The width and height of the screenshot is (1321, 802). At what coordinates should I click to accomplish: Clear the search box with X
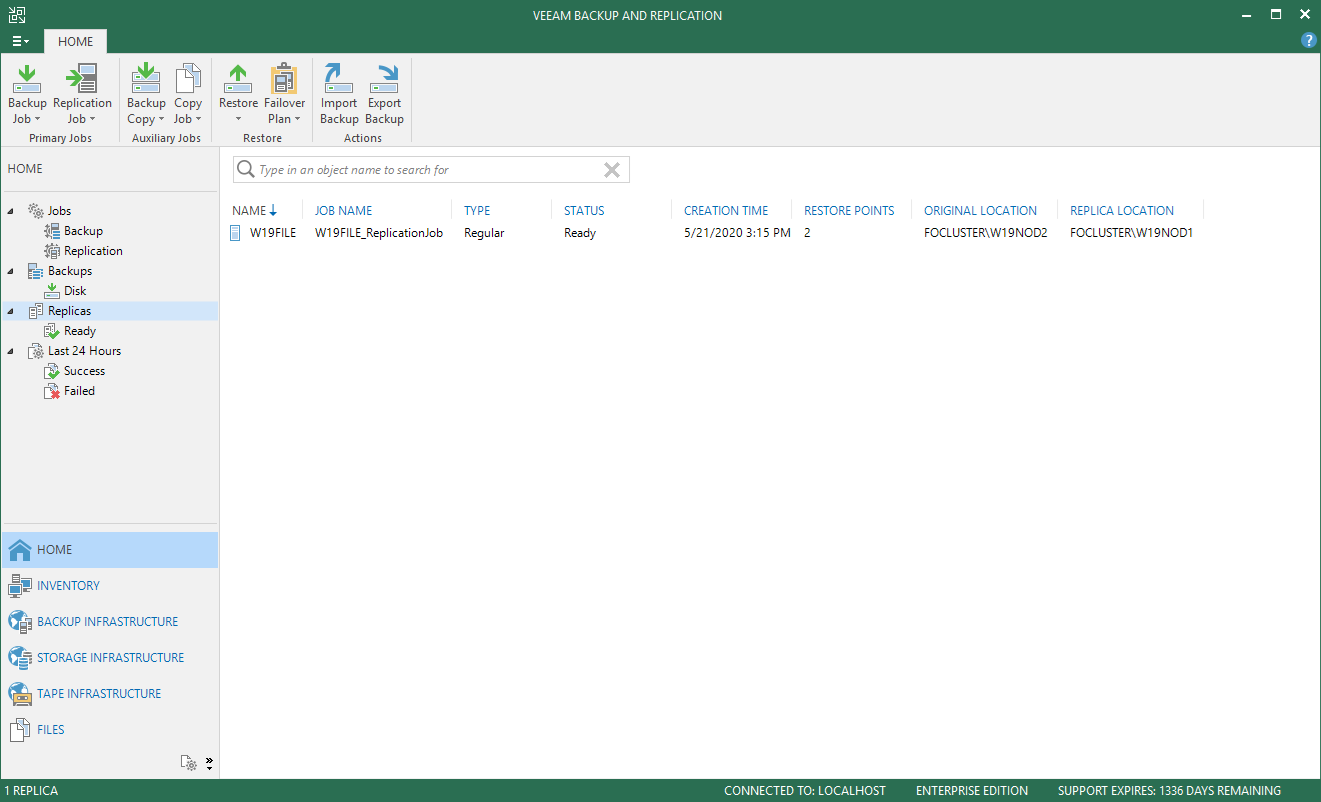pos(612,170)
